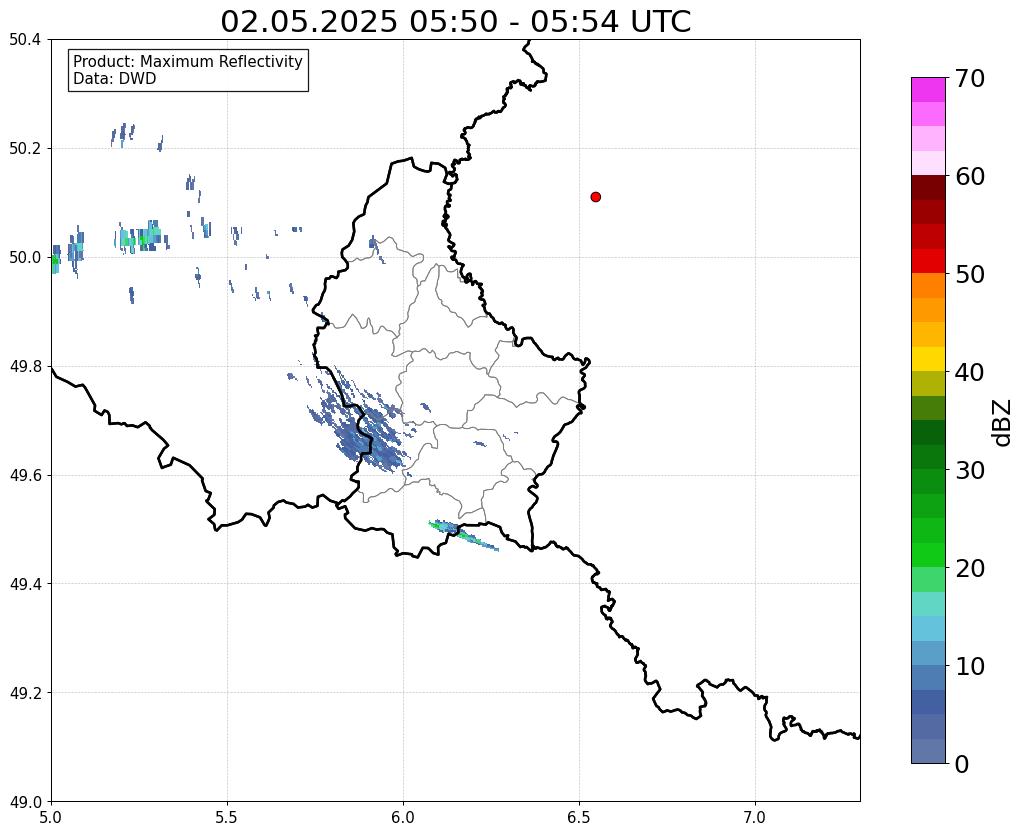The width and height of the screenshot is (1023, 834).
Task: Click the title '02.05.2025 05:50 - 05:54 UTC'
Action: coord(455,22)
